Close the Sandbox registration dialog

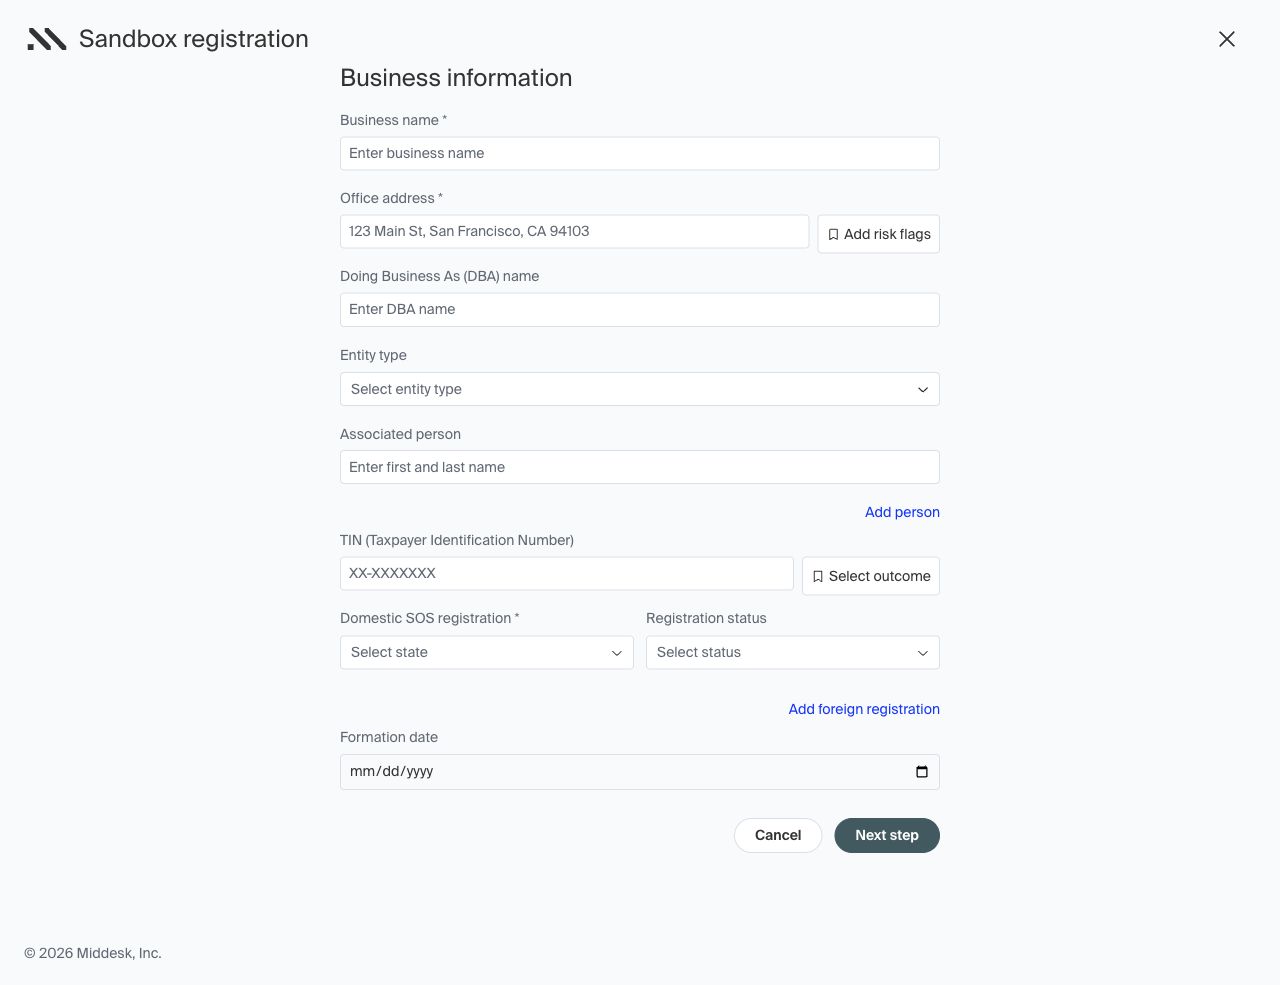(x=1227, y=39)
